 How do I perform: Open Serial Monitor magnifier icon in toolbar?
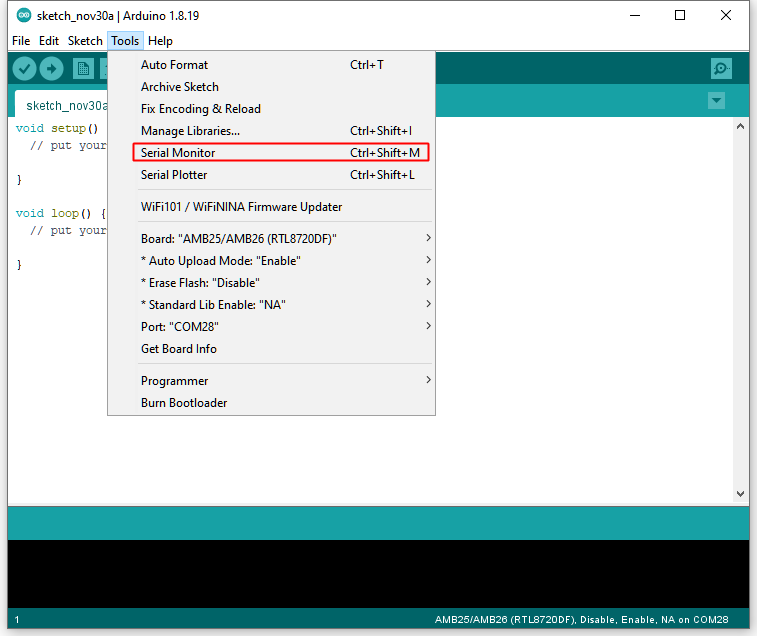click(721, 69)
